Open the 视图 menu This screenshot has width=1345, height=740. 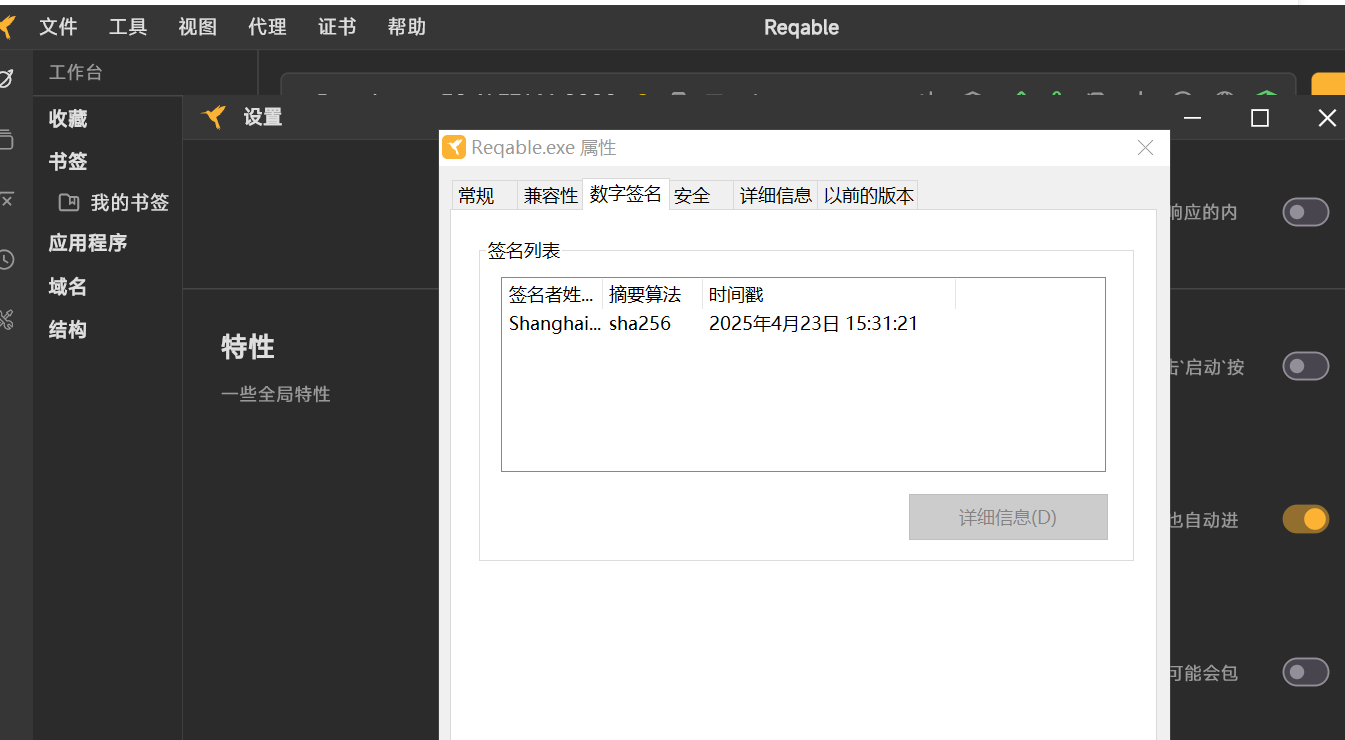pyautogui.click(x=198, y=27)
